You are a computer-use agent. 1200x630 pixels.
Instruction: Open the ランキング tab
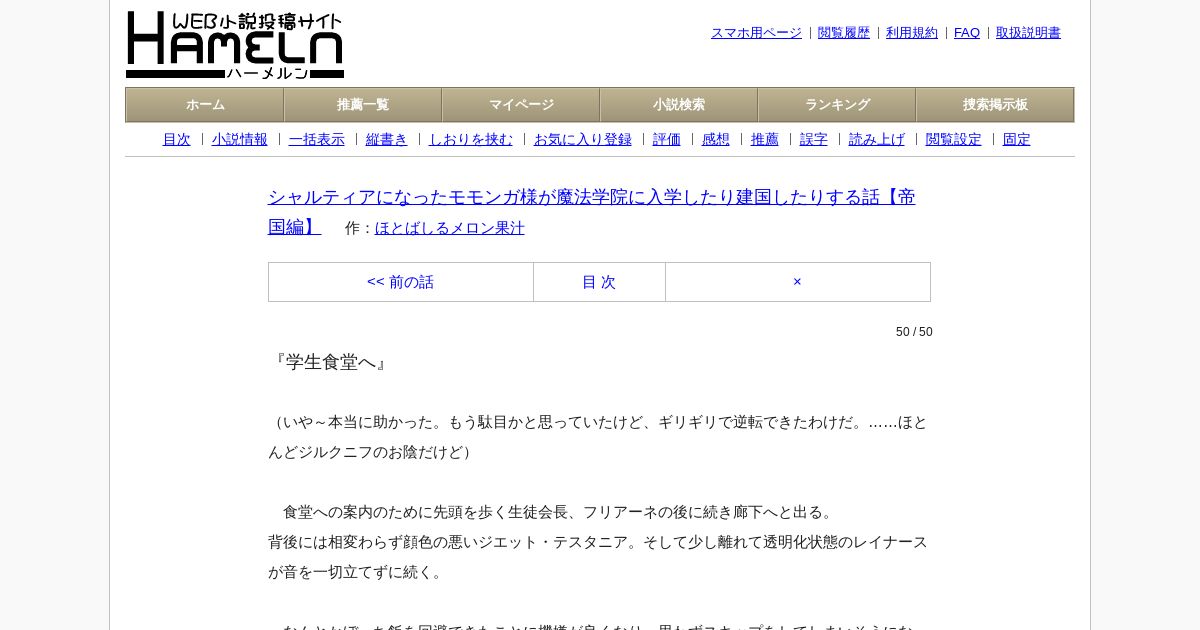(837, 105)
